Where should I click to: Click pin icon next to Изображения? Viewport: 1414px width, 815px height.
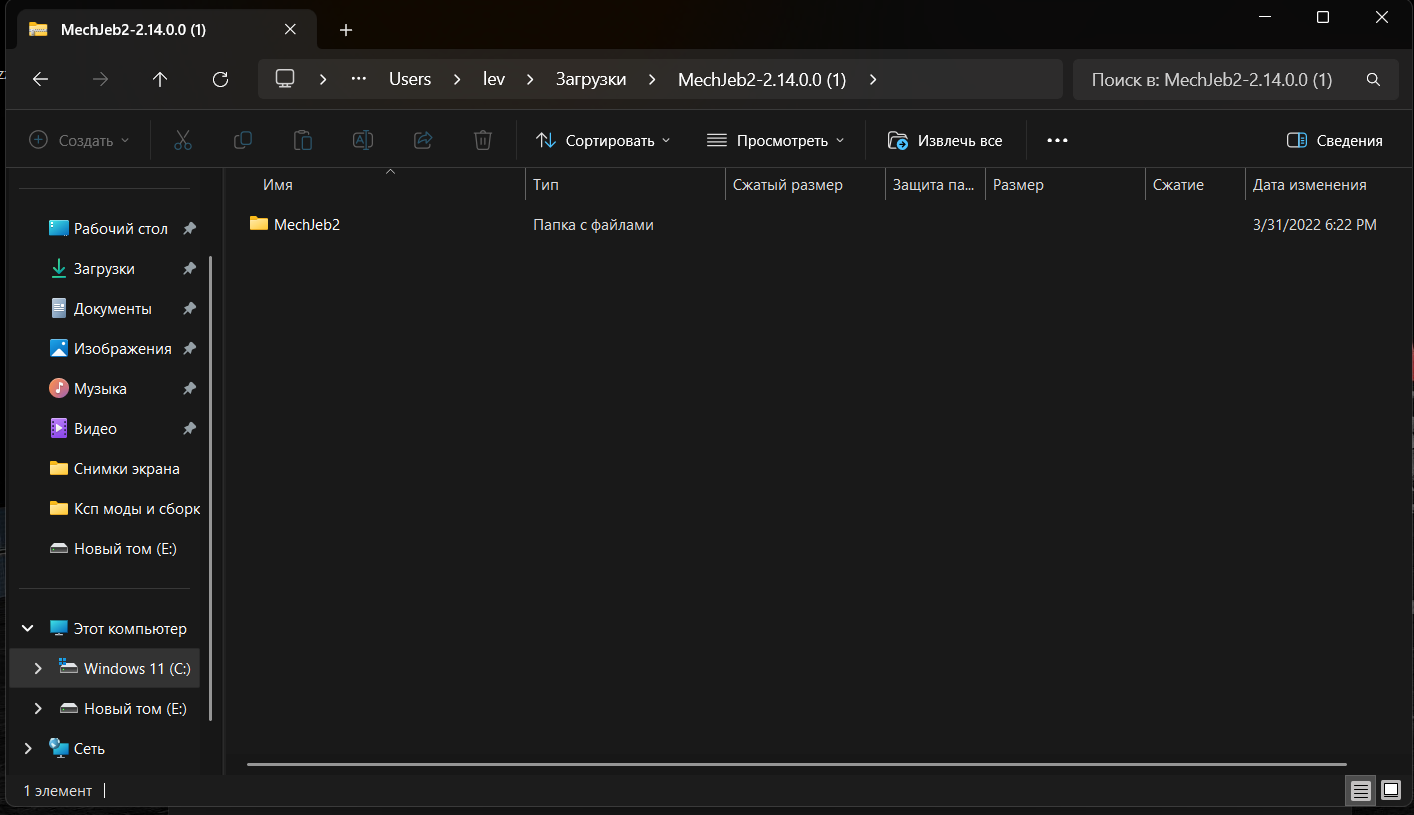pyautogui.click(x=189, y=349)
